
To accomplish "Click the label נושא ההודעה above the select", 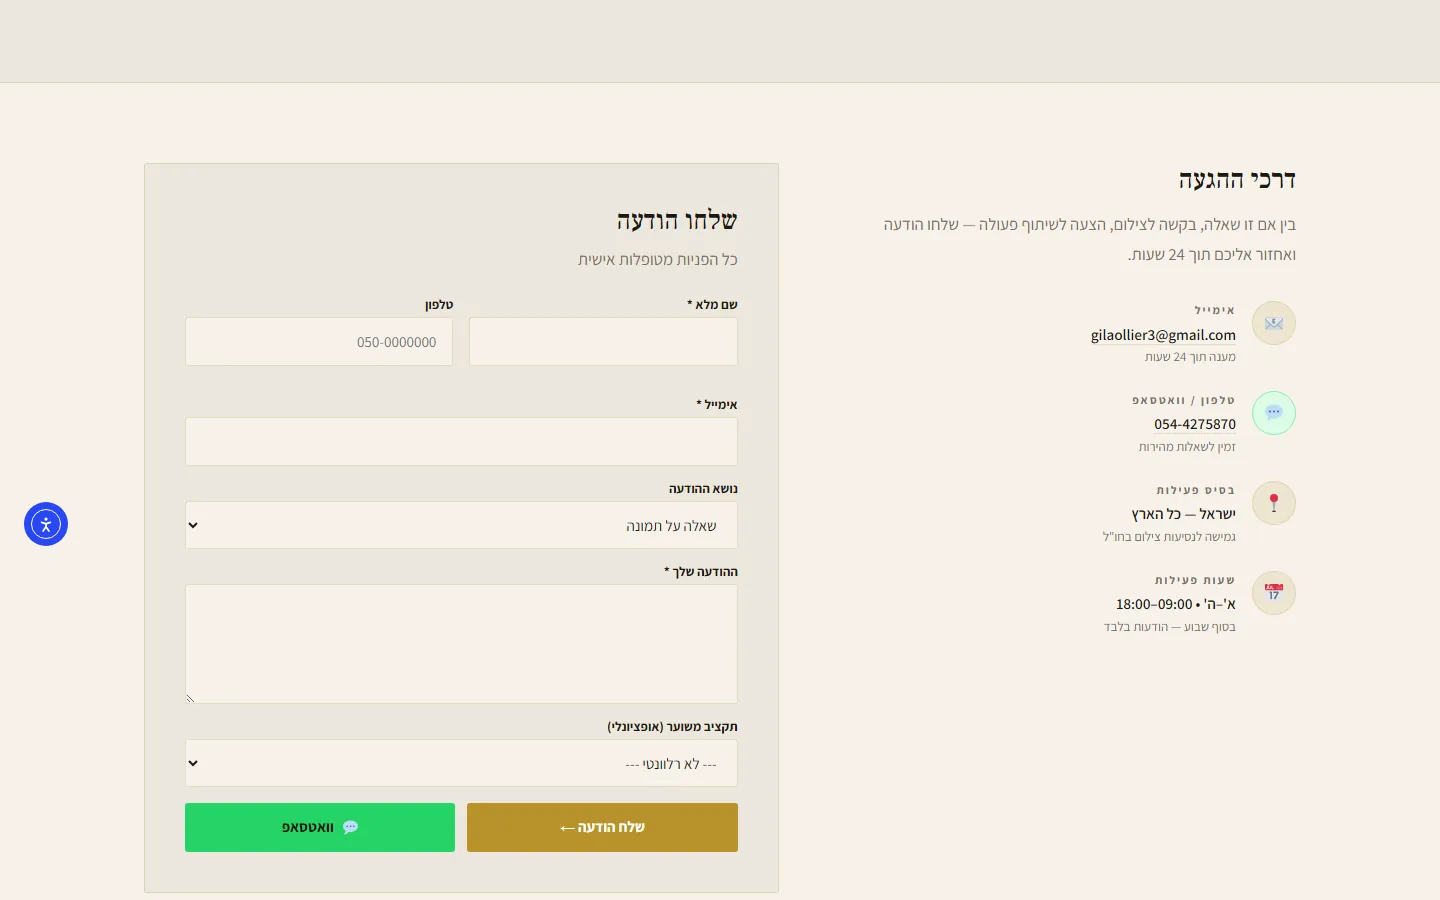I will (x=703, y=489).
